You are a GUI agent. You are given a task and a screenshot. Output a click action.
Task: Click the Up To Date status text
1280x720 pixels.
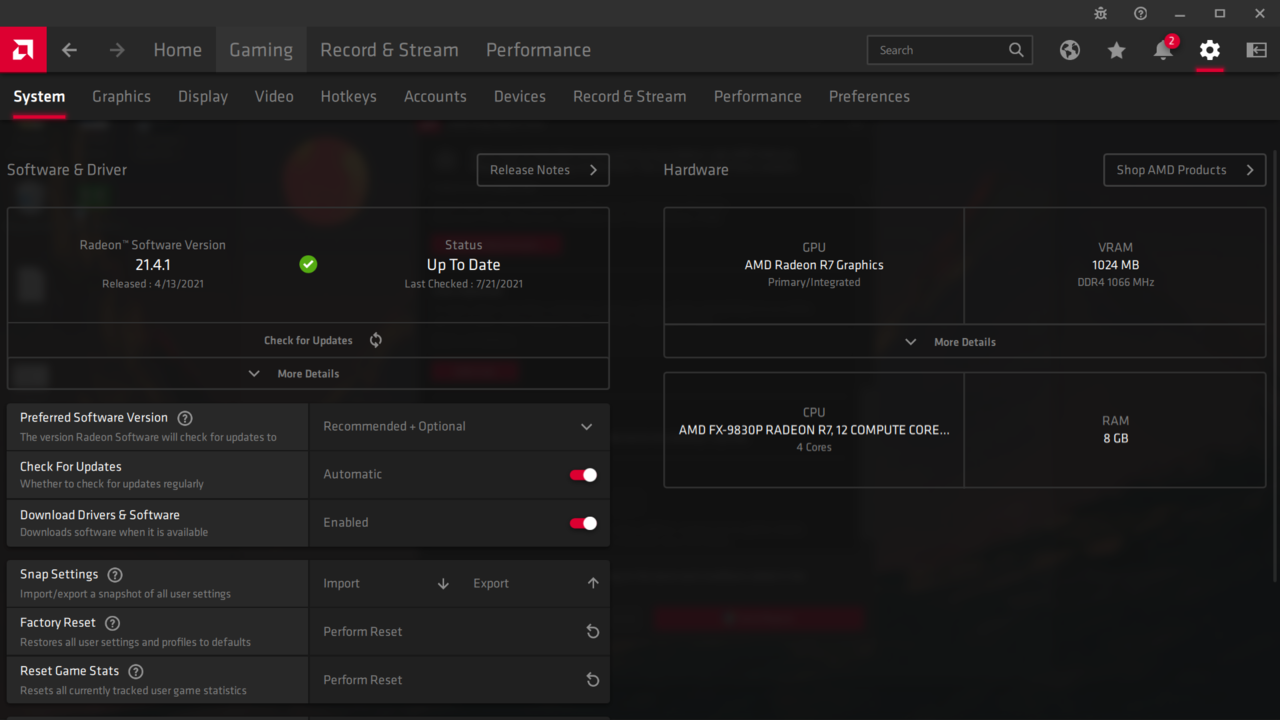coord(463,265)
